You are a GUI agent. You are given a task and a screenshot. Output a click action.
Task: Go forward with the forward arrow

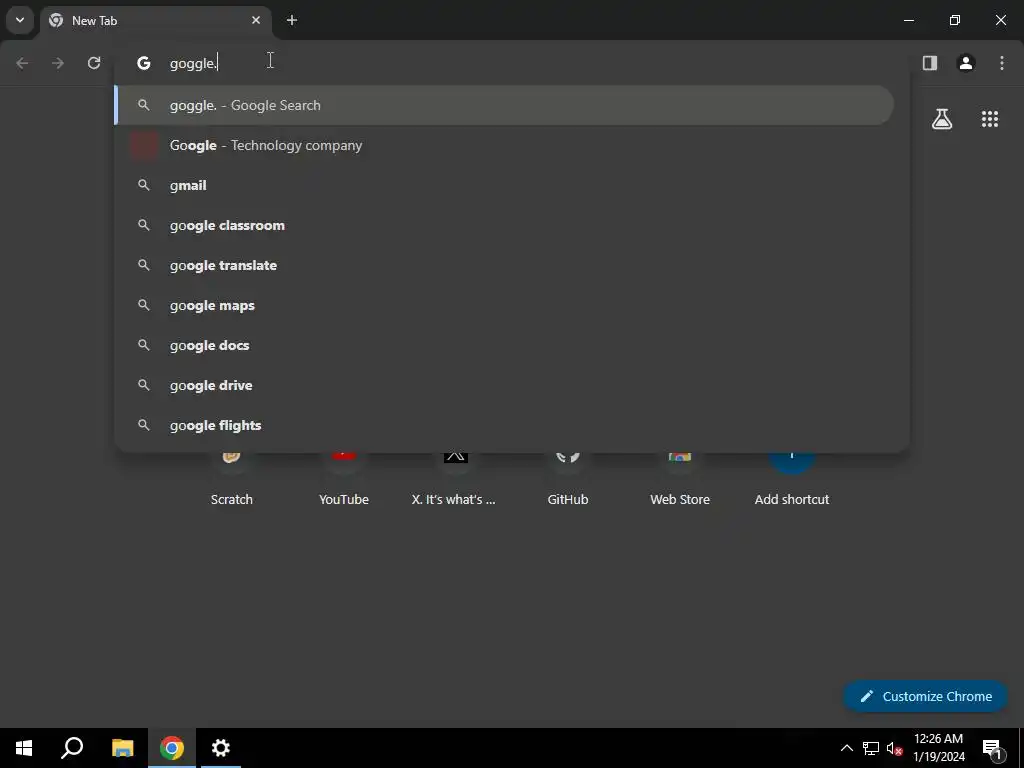[x=58, y=63]
